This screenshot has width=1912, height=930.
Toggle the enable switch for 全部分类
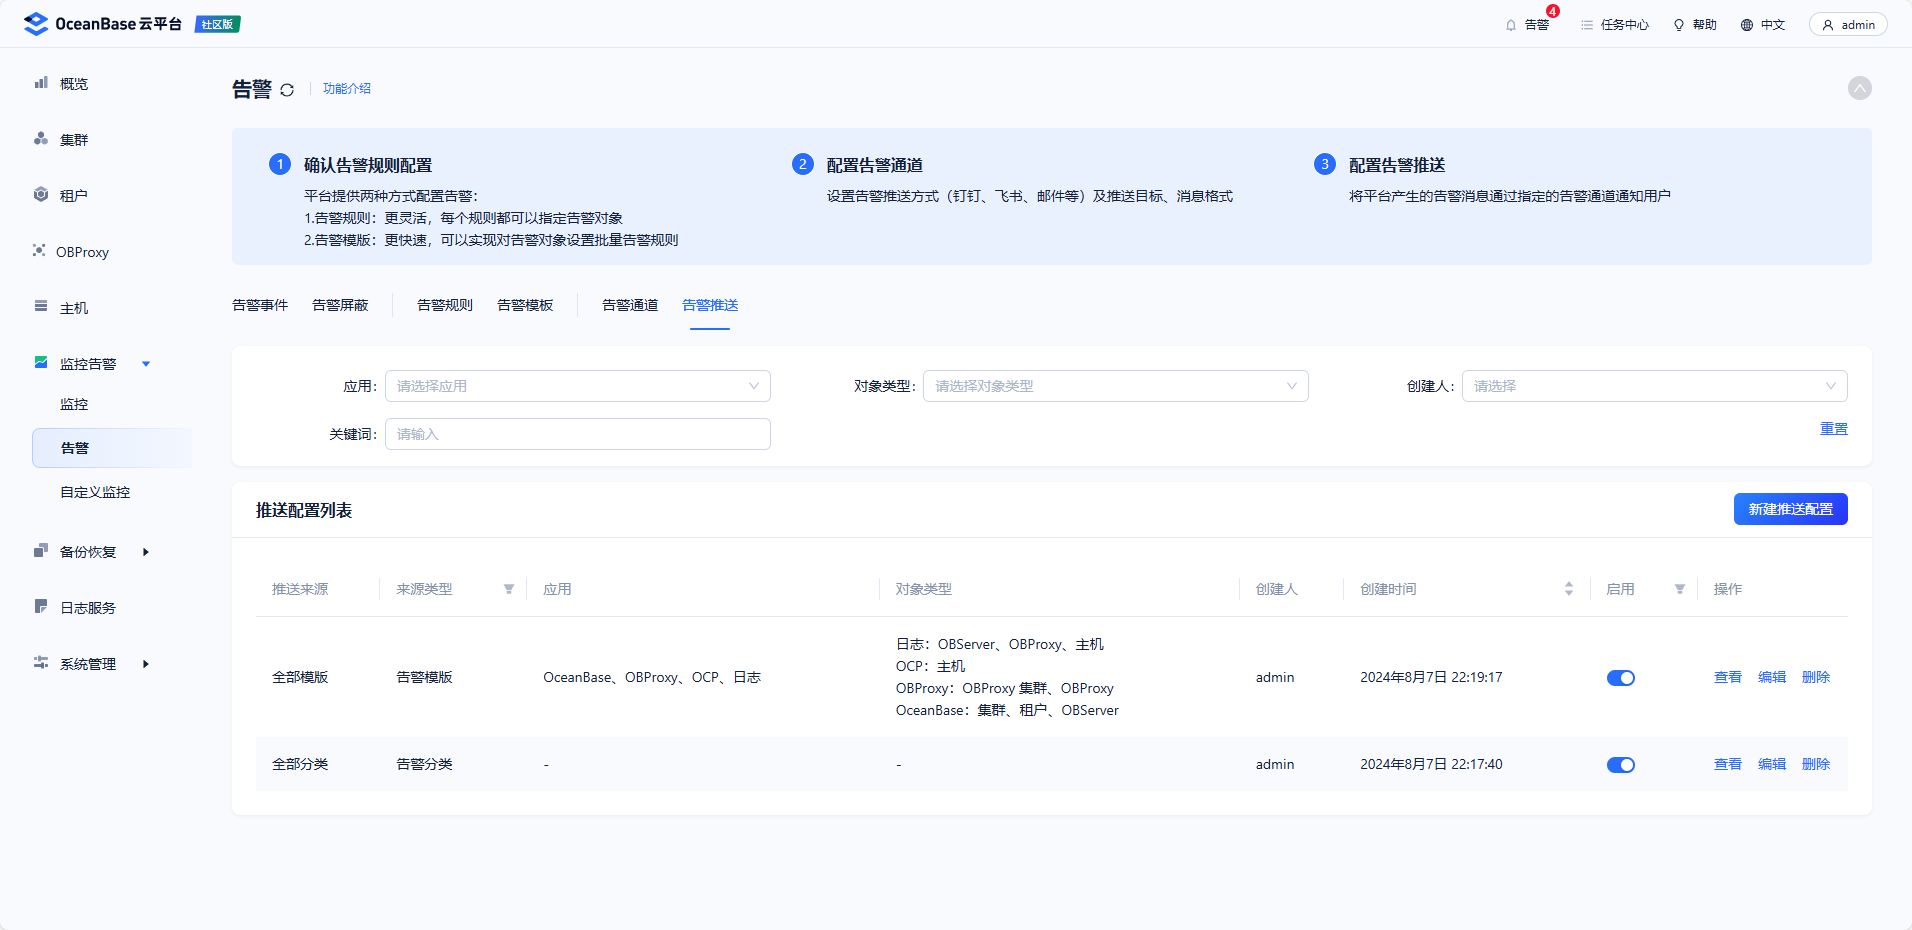point(1621,765)
